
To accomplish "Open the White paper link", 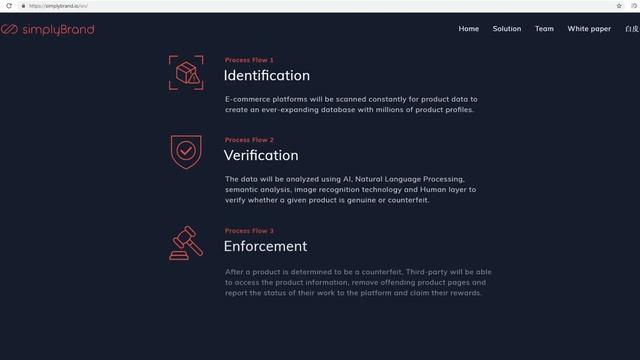I will point(589,29).
